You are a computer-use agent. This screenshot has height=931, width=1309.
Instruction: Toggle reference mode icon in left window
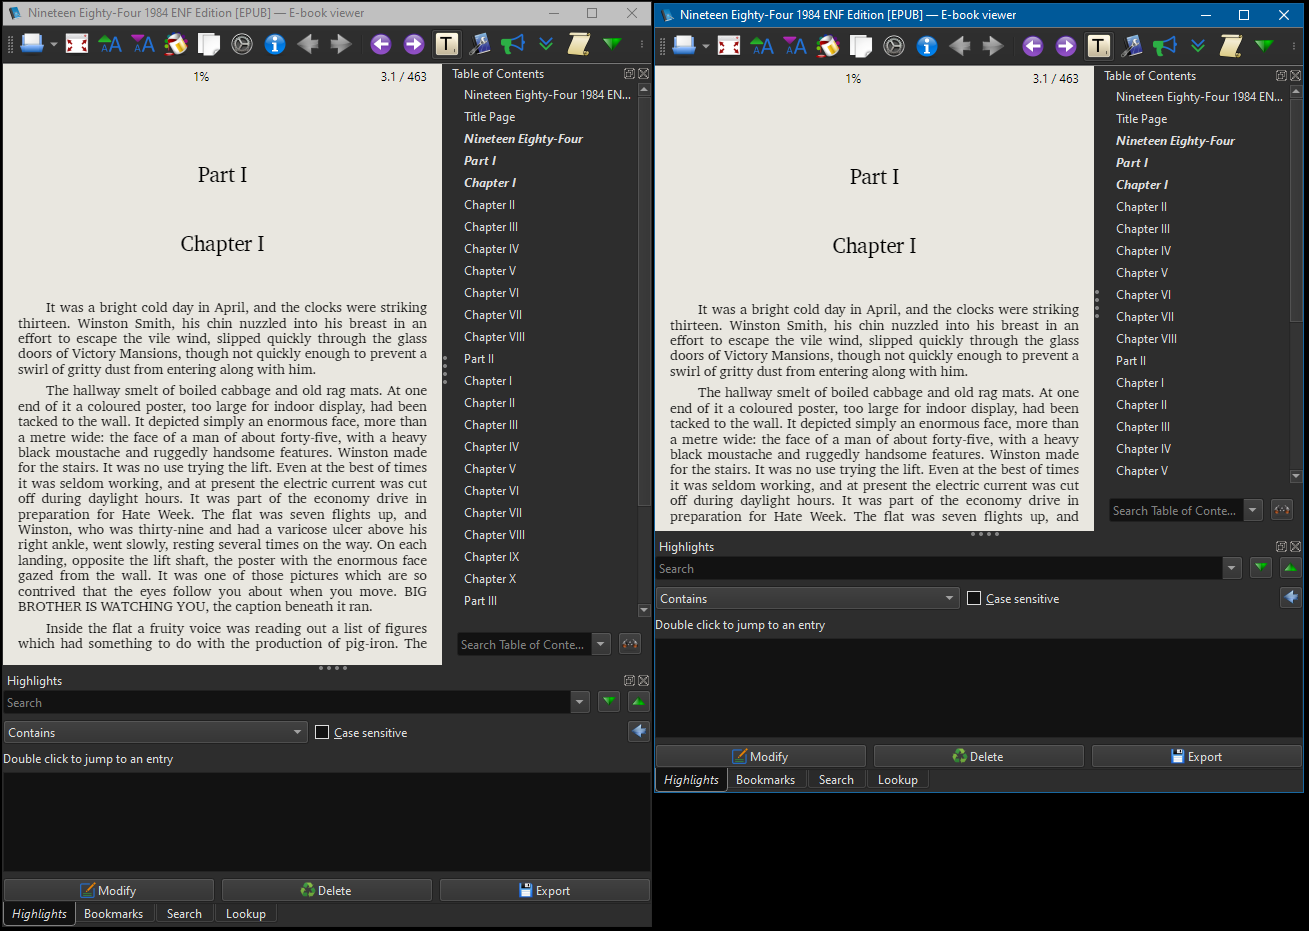coord(242,44)
